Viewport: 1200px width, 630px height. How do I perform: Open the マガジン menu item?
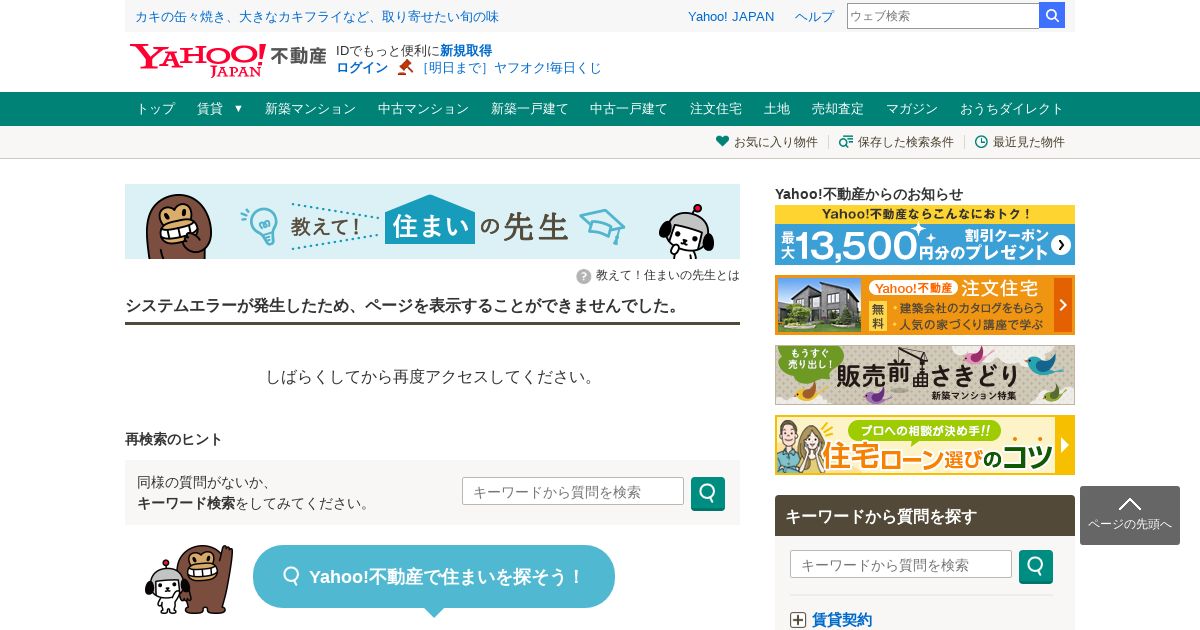tap(912, 109)
